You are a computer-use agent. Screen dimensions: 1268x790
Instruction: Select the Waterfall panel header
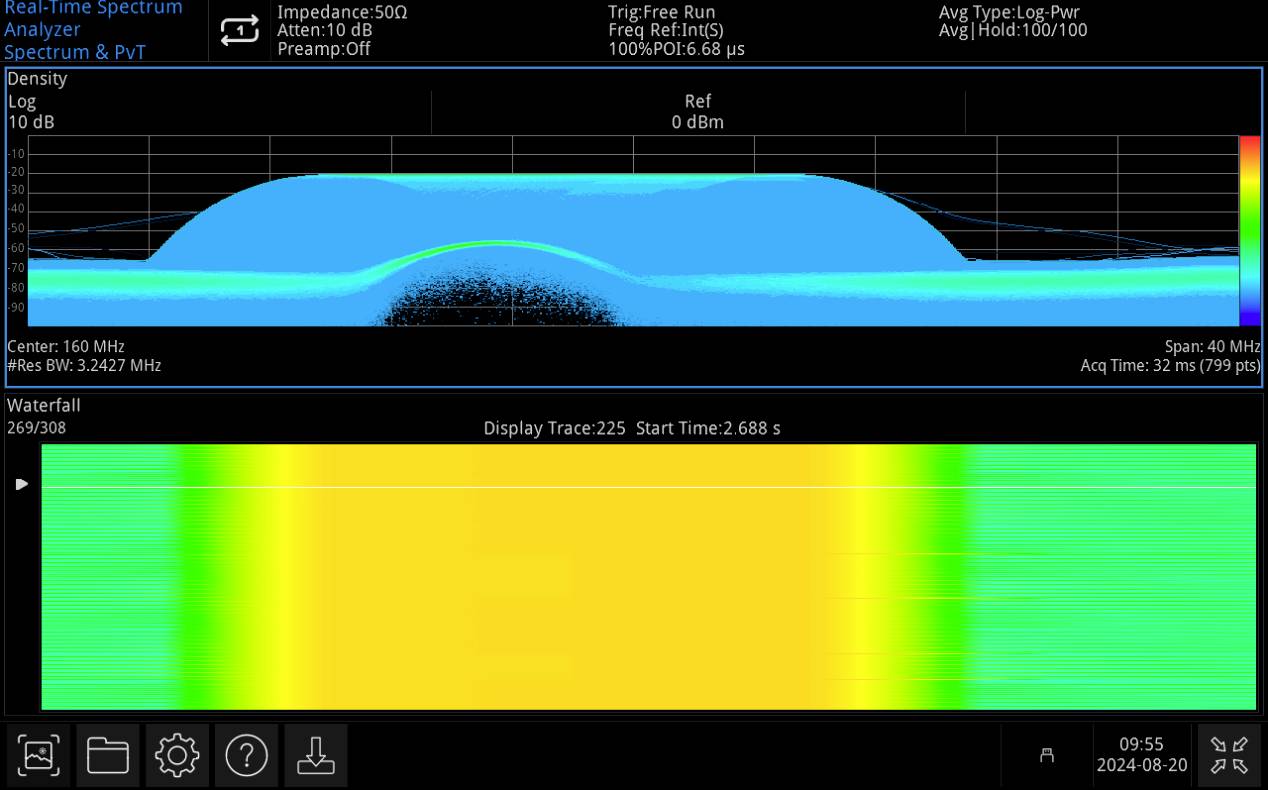pos(43,406)
